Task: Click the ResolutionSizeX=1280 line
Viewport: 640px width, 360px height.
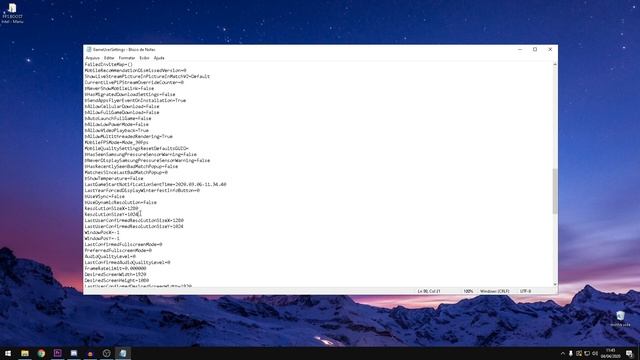Action: (x=111, y=208)
